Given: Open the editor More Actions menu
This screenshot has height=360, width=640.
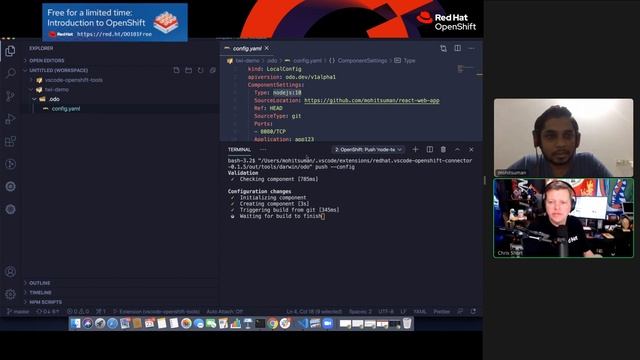Looking at the screenshot, I should (x=471, y=48).
